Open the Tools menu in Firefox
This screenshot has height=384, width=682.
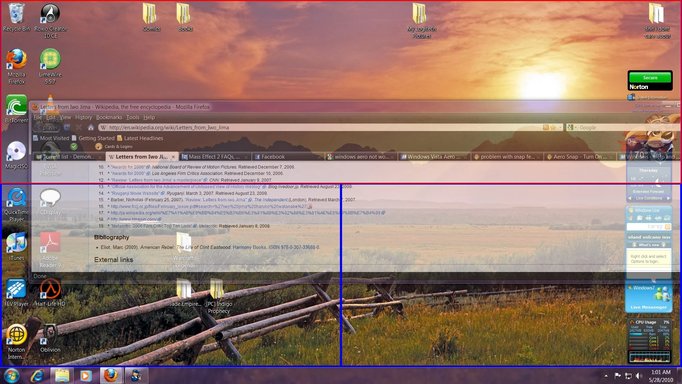[x=133, y=117]
